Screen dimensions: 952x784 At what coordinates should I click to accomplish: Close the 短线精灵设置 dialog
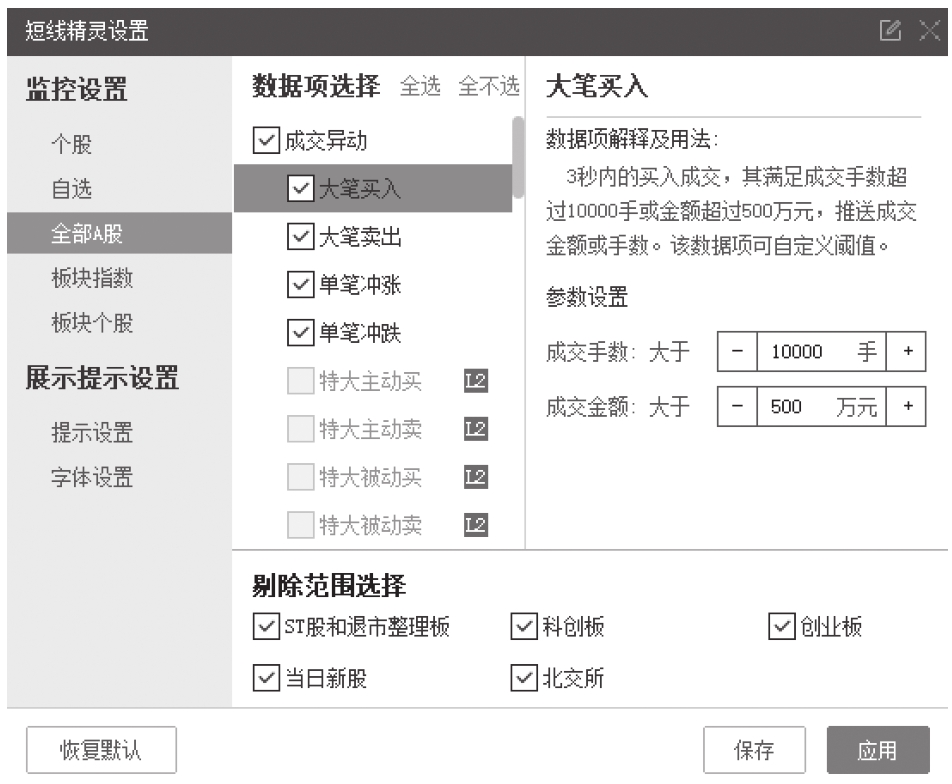pos(930,30)
